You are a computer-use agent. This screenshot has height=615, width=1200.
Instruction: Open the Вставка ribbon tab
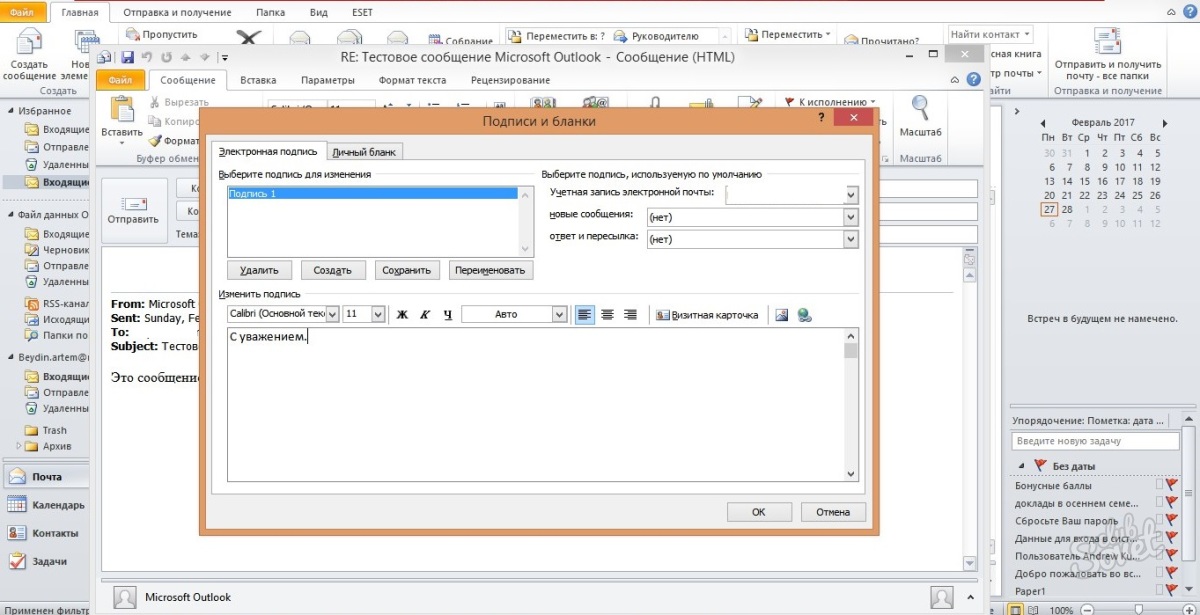pos(258,80)
